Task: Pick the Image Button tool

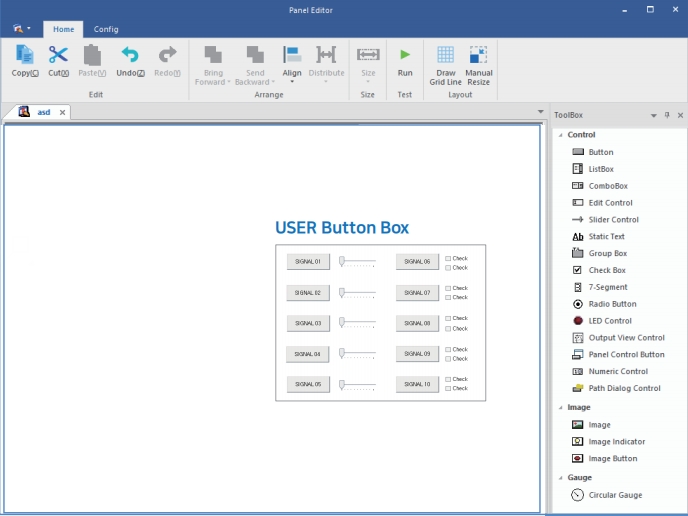Action: click(x=605, y=459)
